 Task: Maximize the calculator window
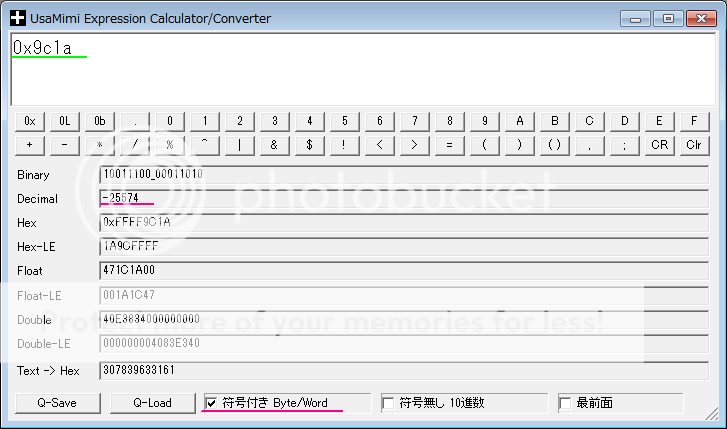click(x=668, y=19)
